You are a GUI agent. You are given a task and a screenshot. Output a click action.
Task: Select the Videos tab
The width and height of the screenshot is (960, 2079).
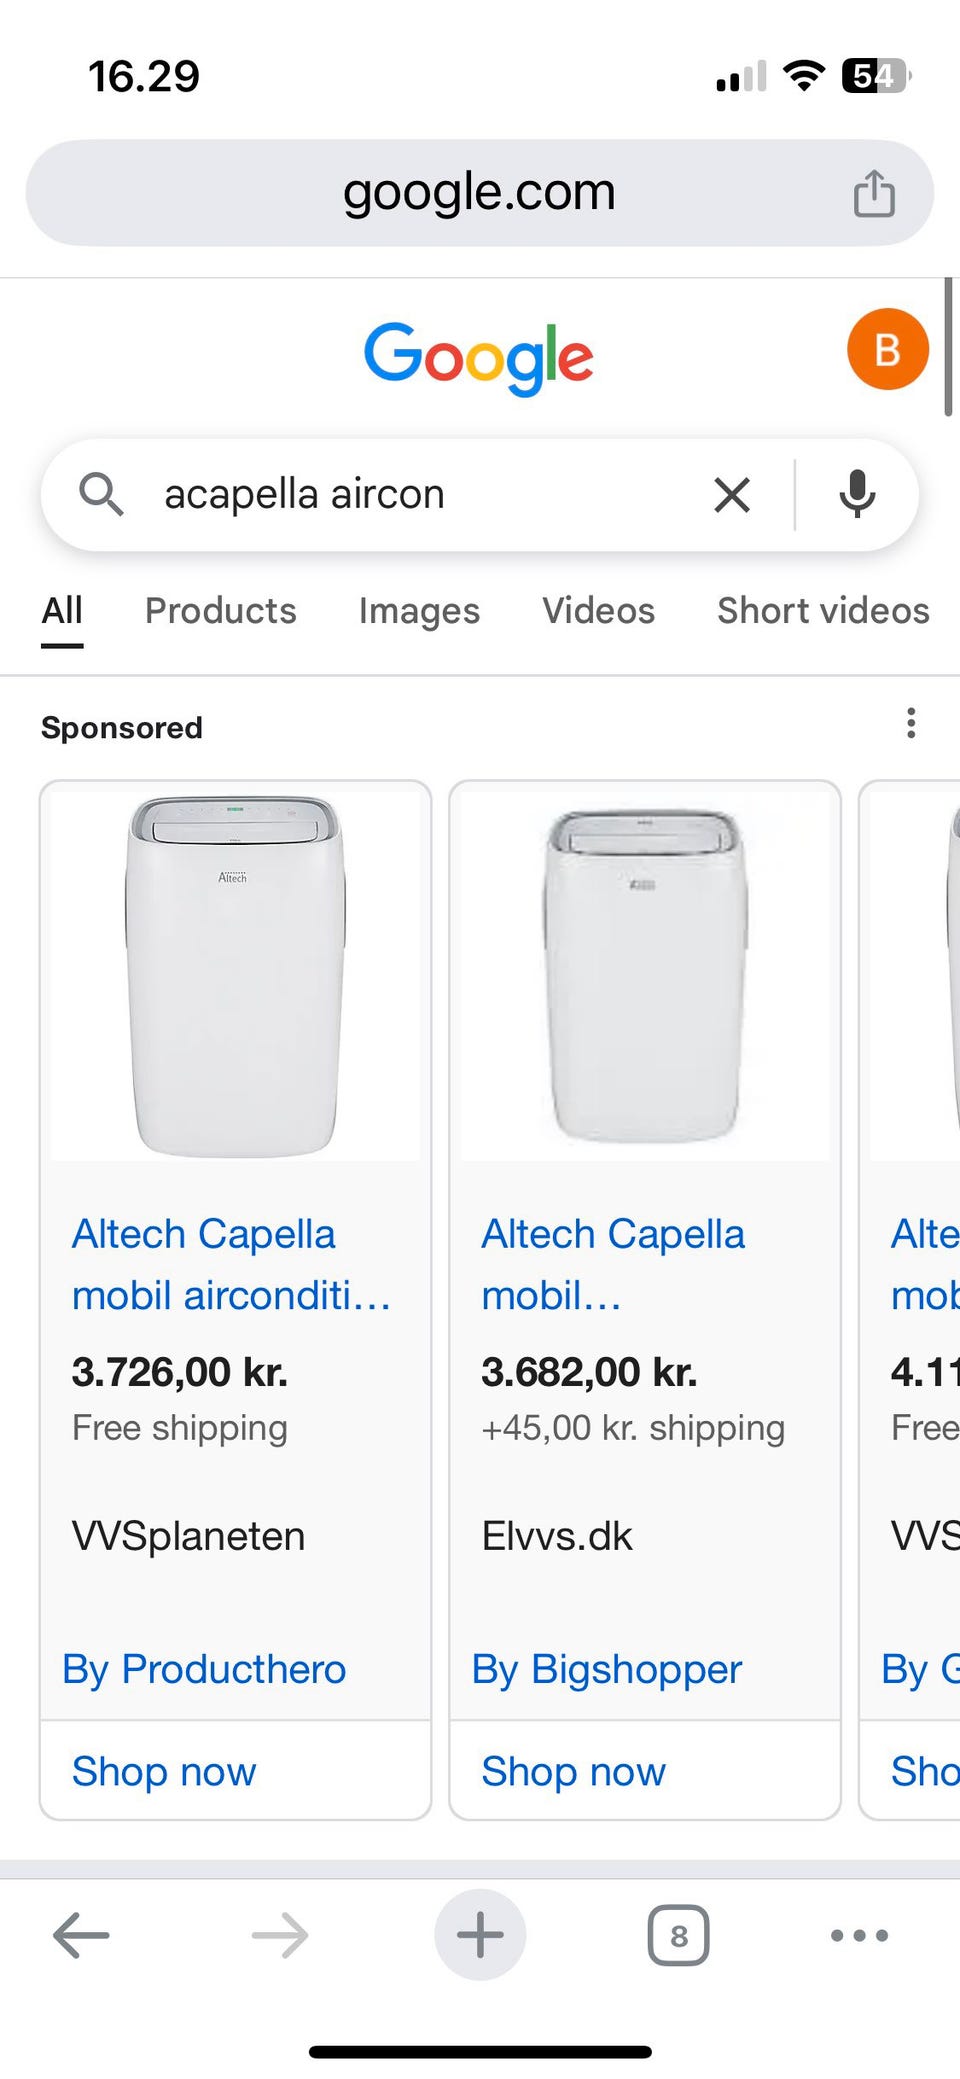point(598,611)
